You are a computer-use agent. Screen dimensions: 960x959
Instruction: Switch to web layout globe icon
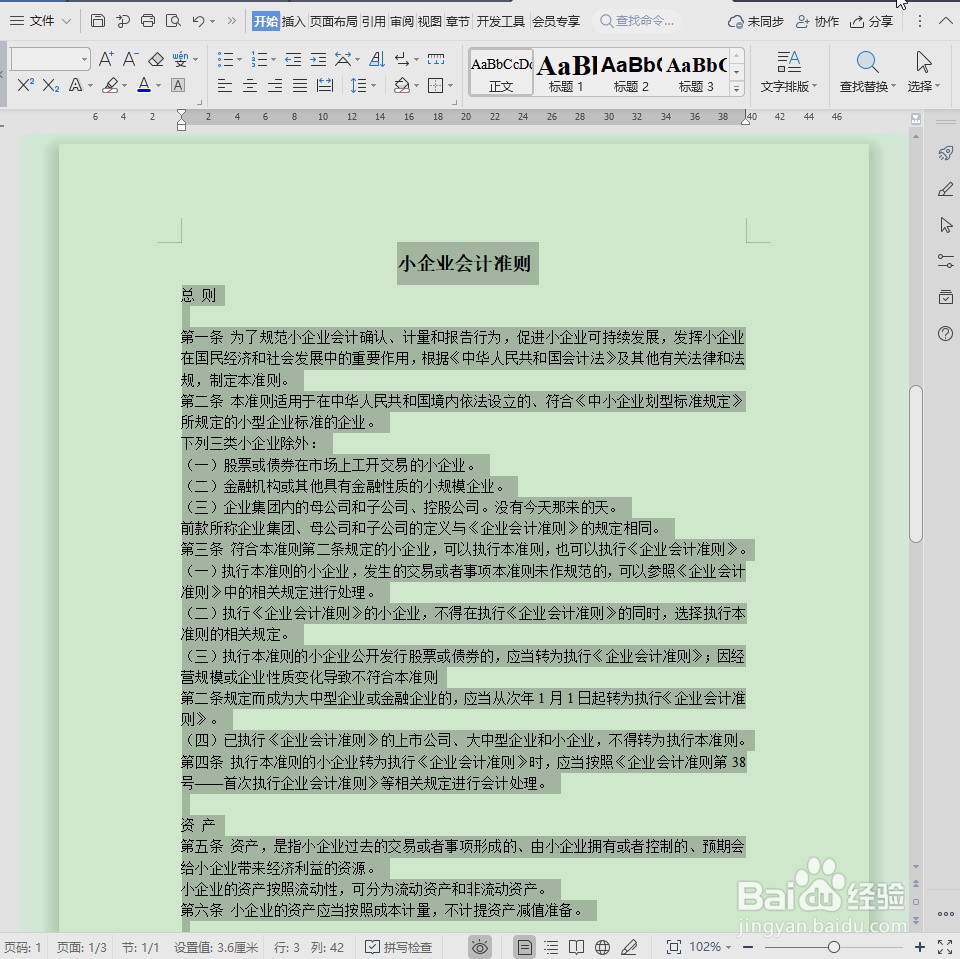pos(602,947)
